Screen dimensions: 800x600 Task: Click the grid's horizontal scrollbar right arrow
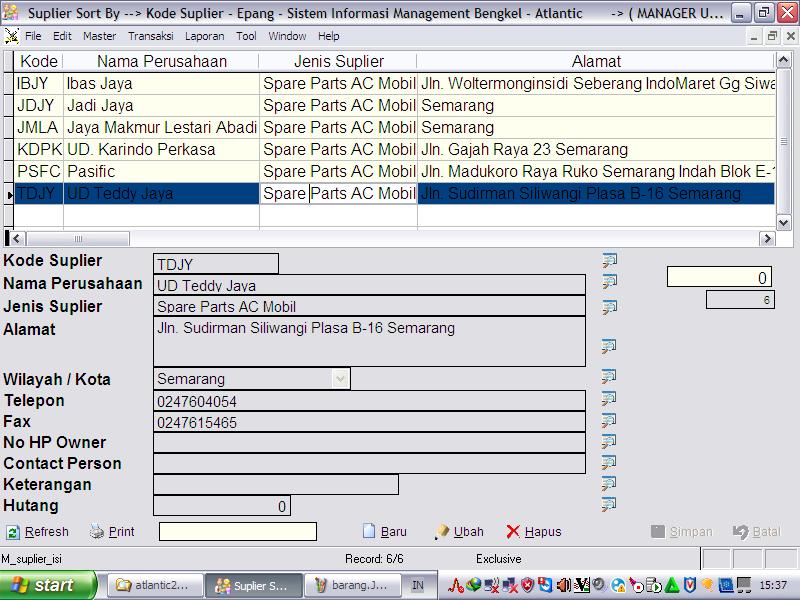(x=767, y=239)
